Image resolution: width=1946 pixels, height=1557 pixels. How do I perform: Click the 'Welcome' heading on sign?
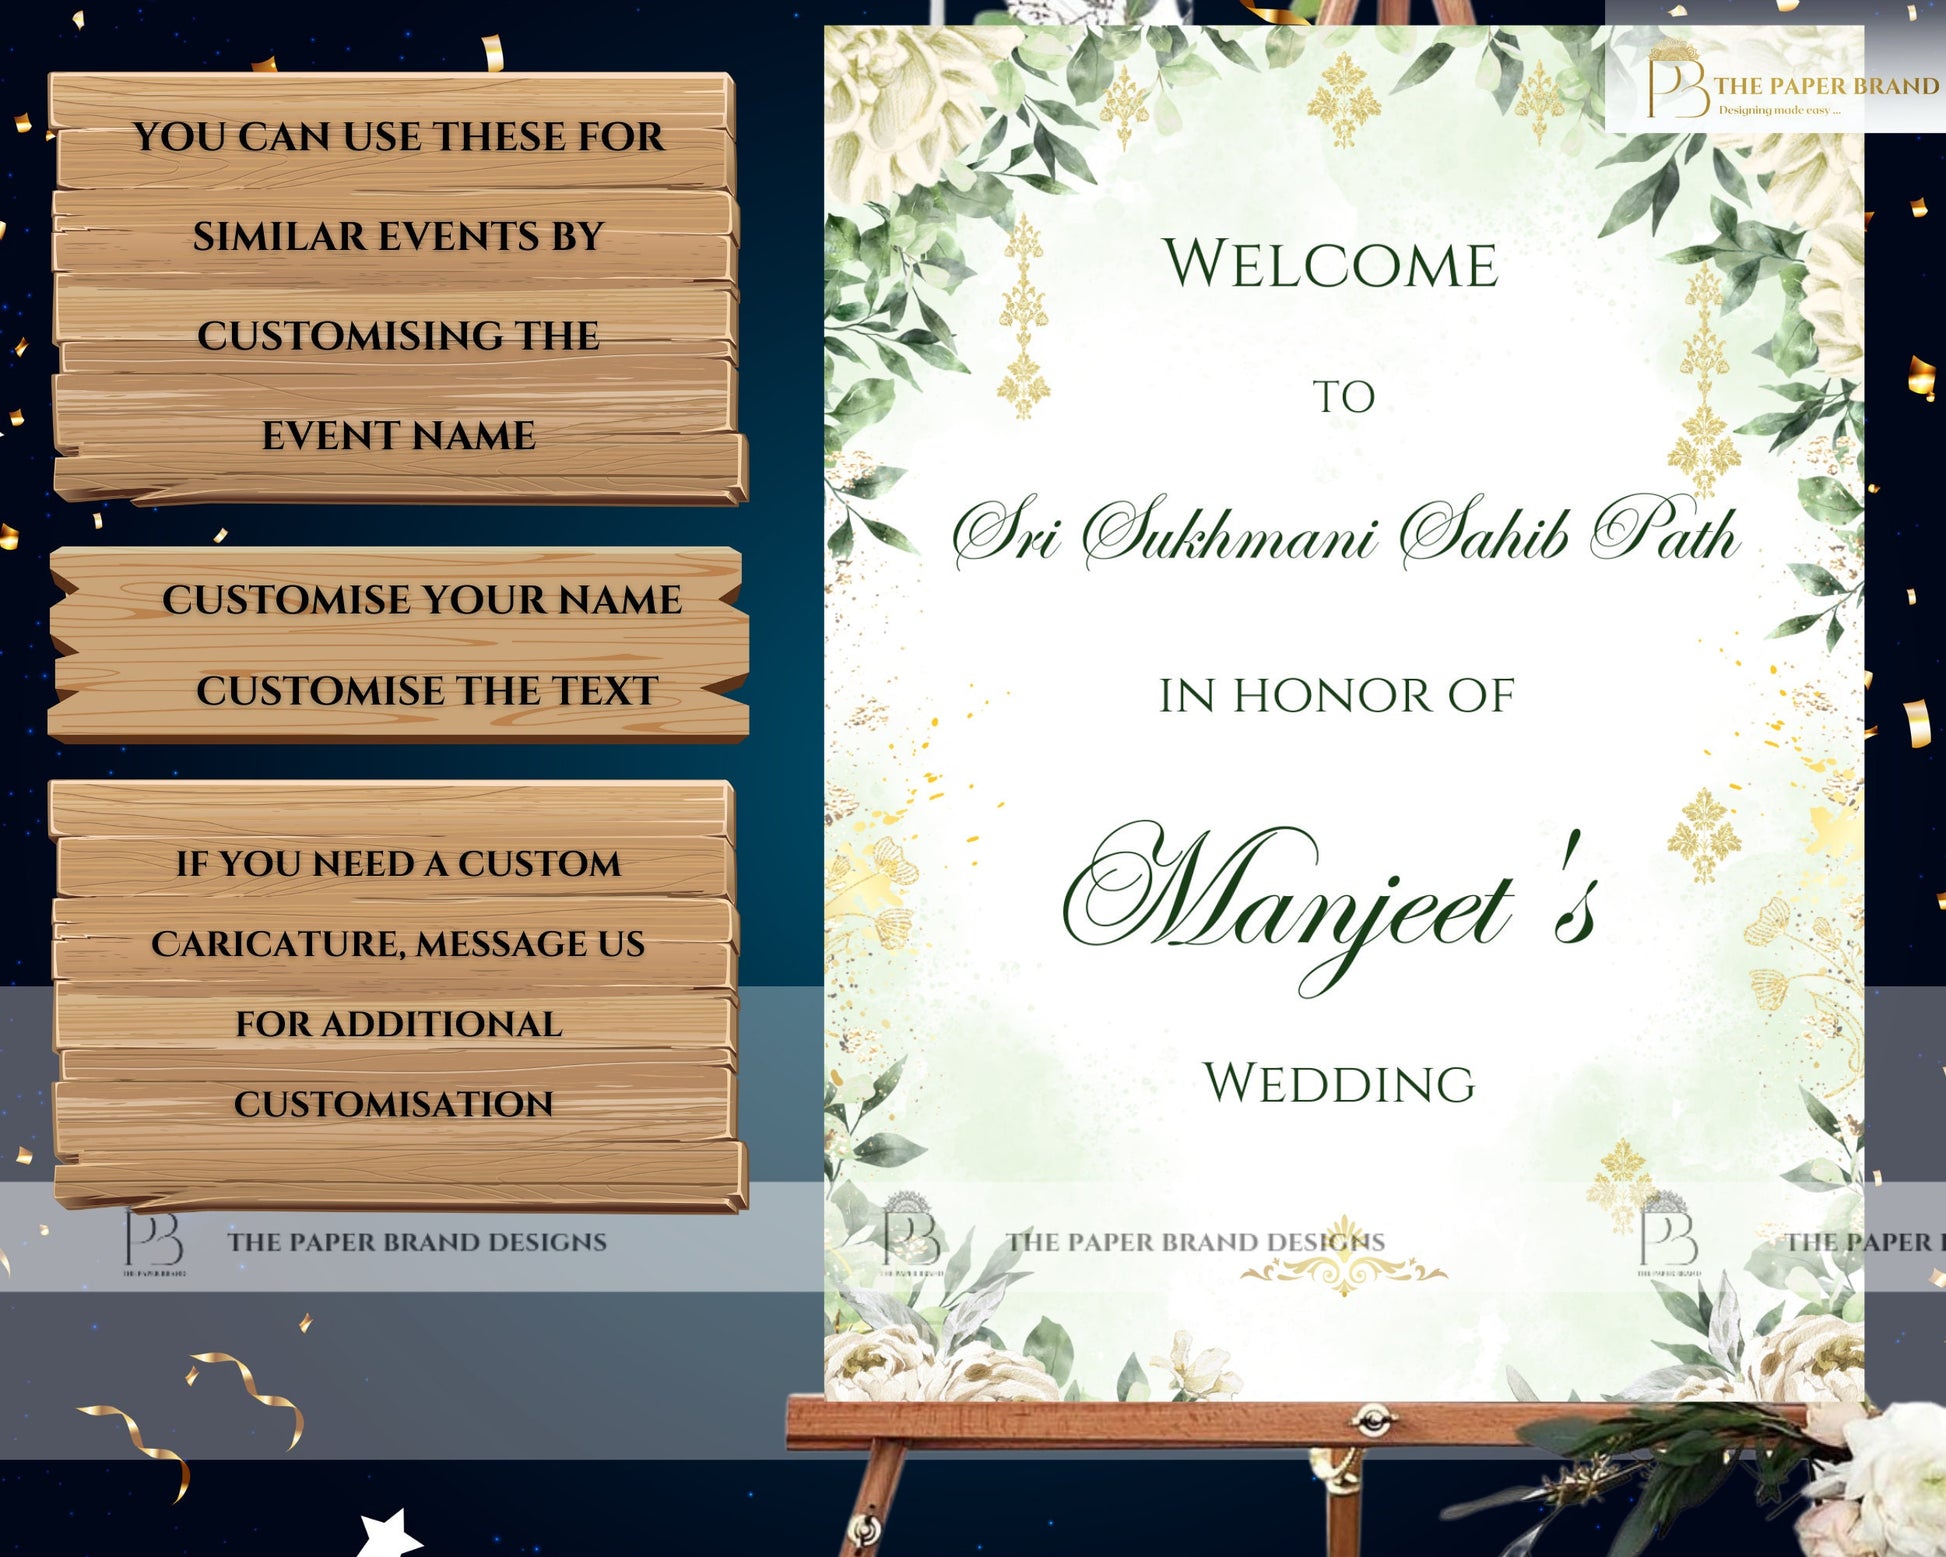(1331, 265)
